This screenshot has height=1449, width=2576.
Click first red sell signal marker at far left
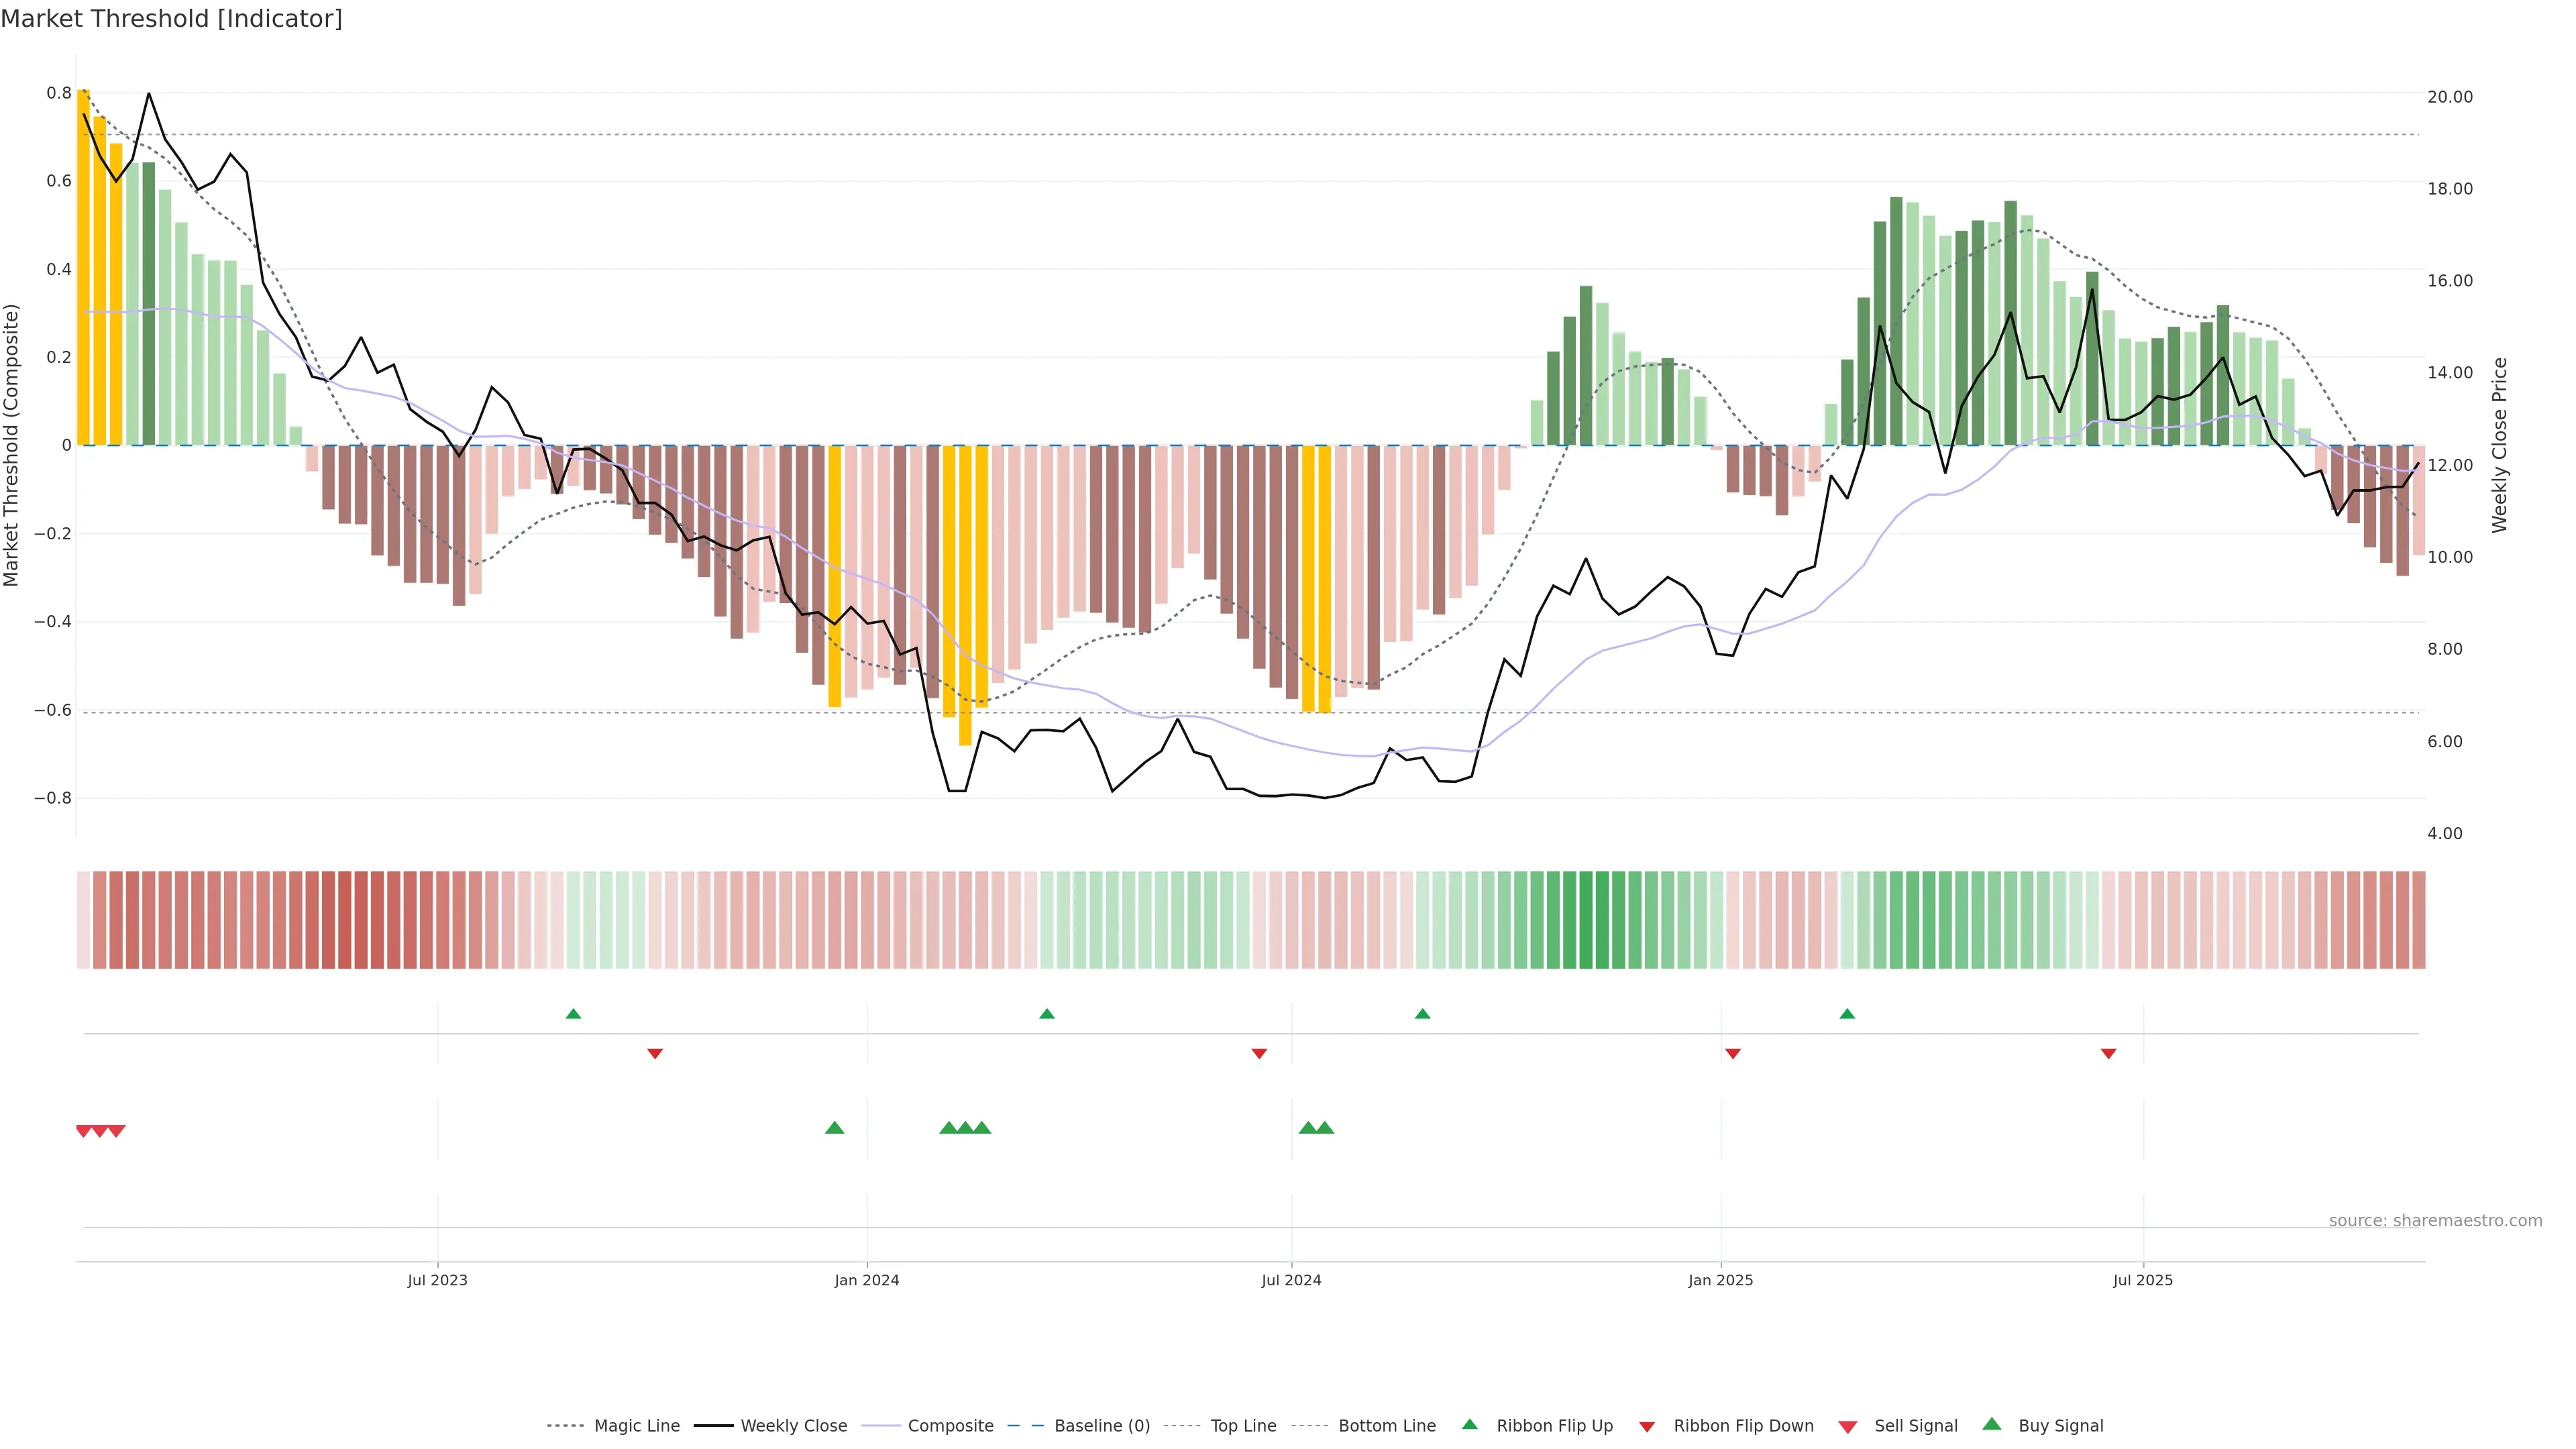84,1131
